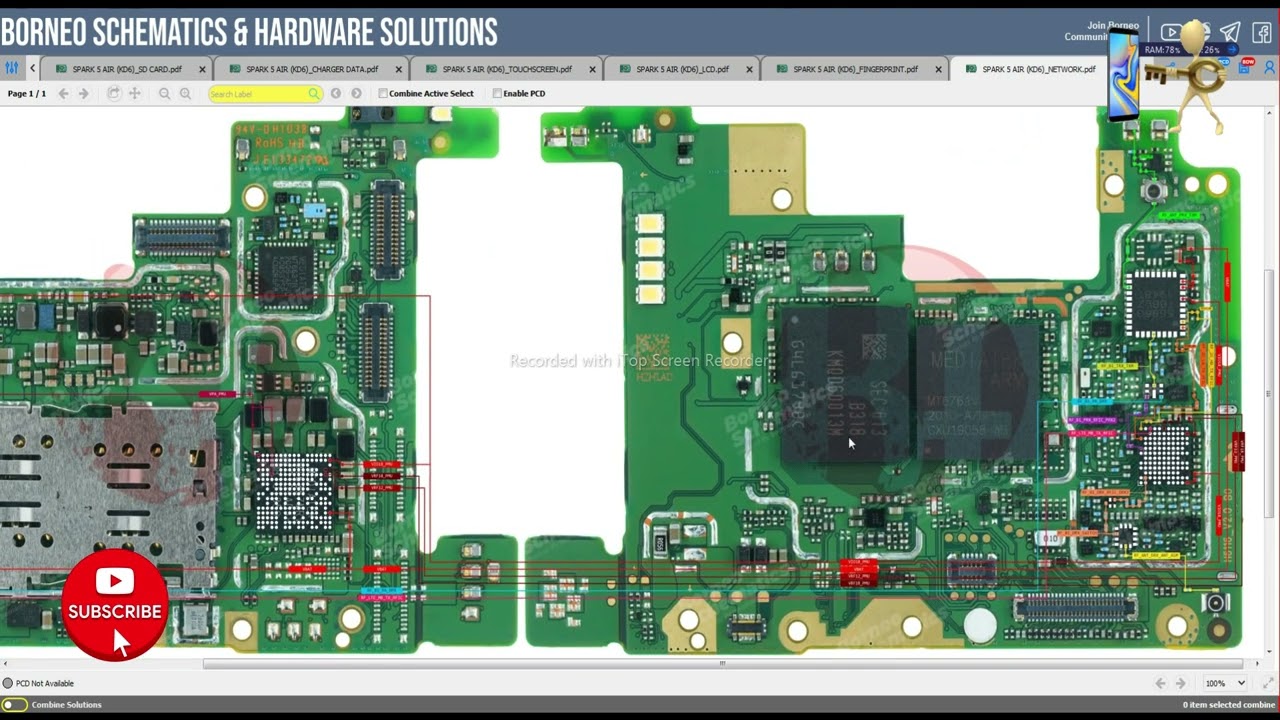Close the SD CARD pdf tab
The width and height of the screenshot is (1280, 720).
pyautogui.click(x=203, y=70)
